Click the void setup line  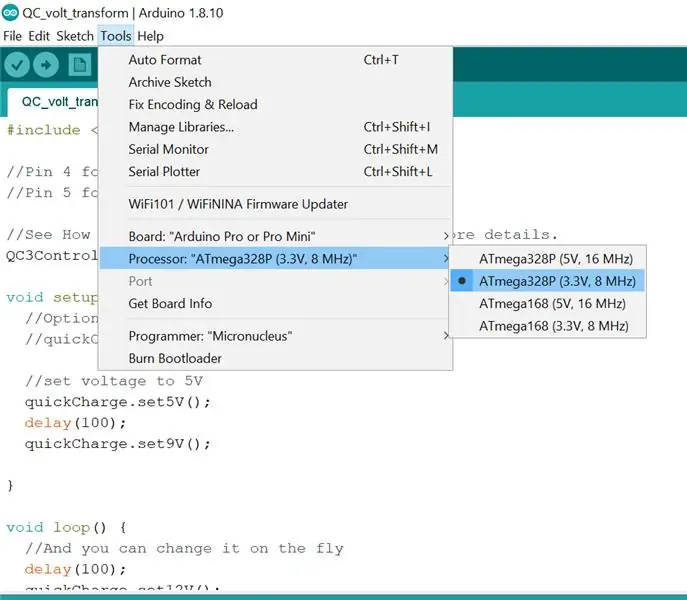click(52, 298)
